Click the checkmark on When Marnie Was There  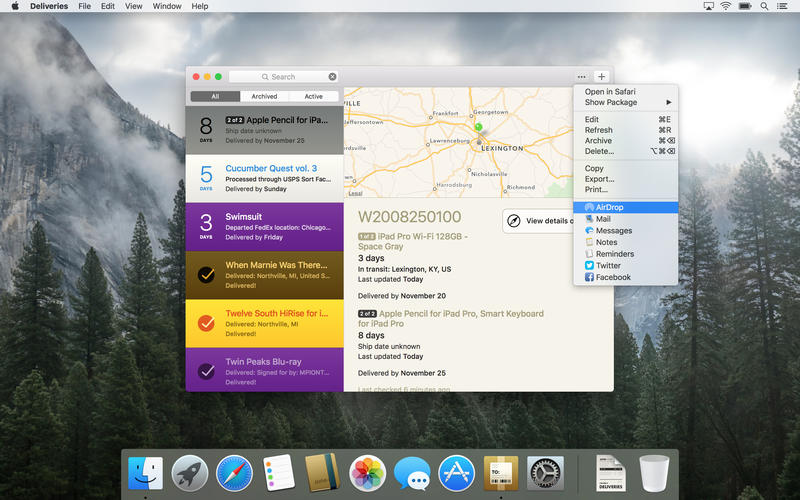pyautogui.click(x=206, y=274)
